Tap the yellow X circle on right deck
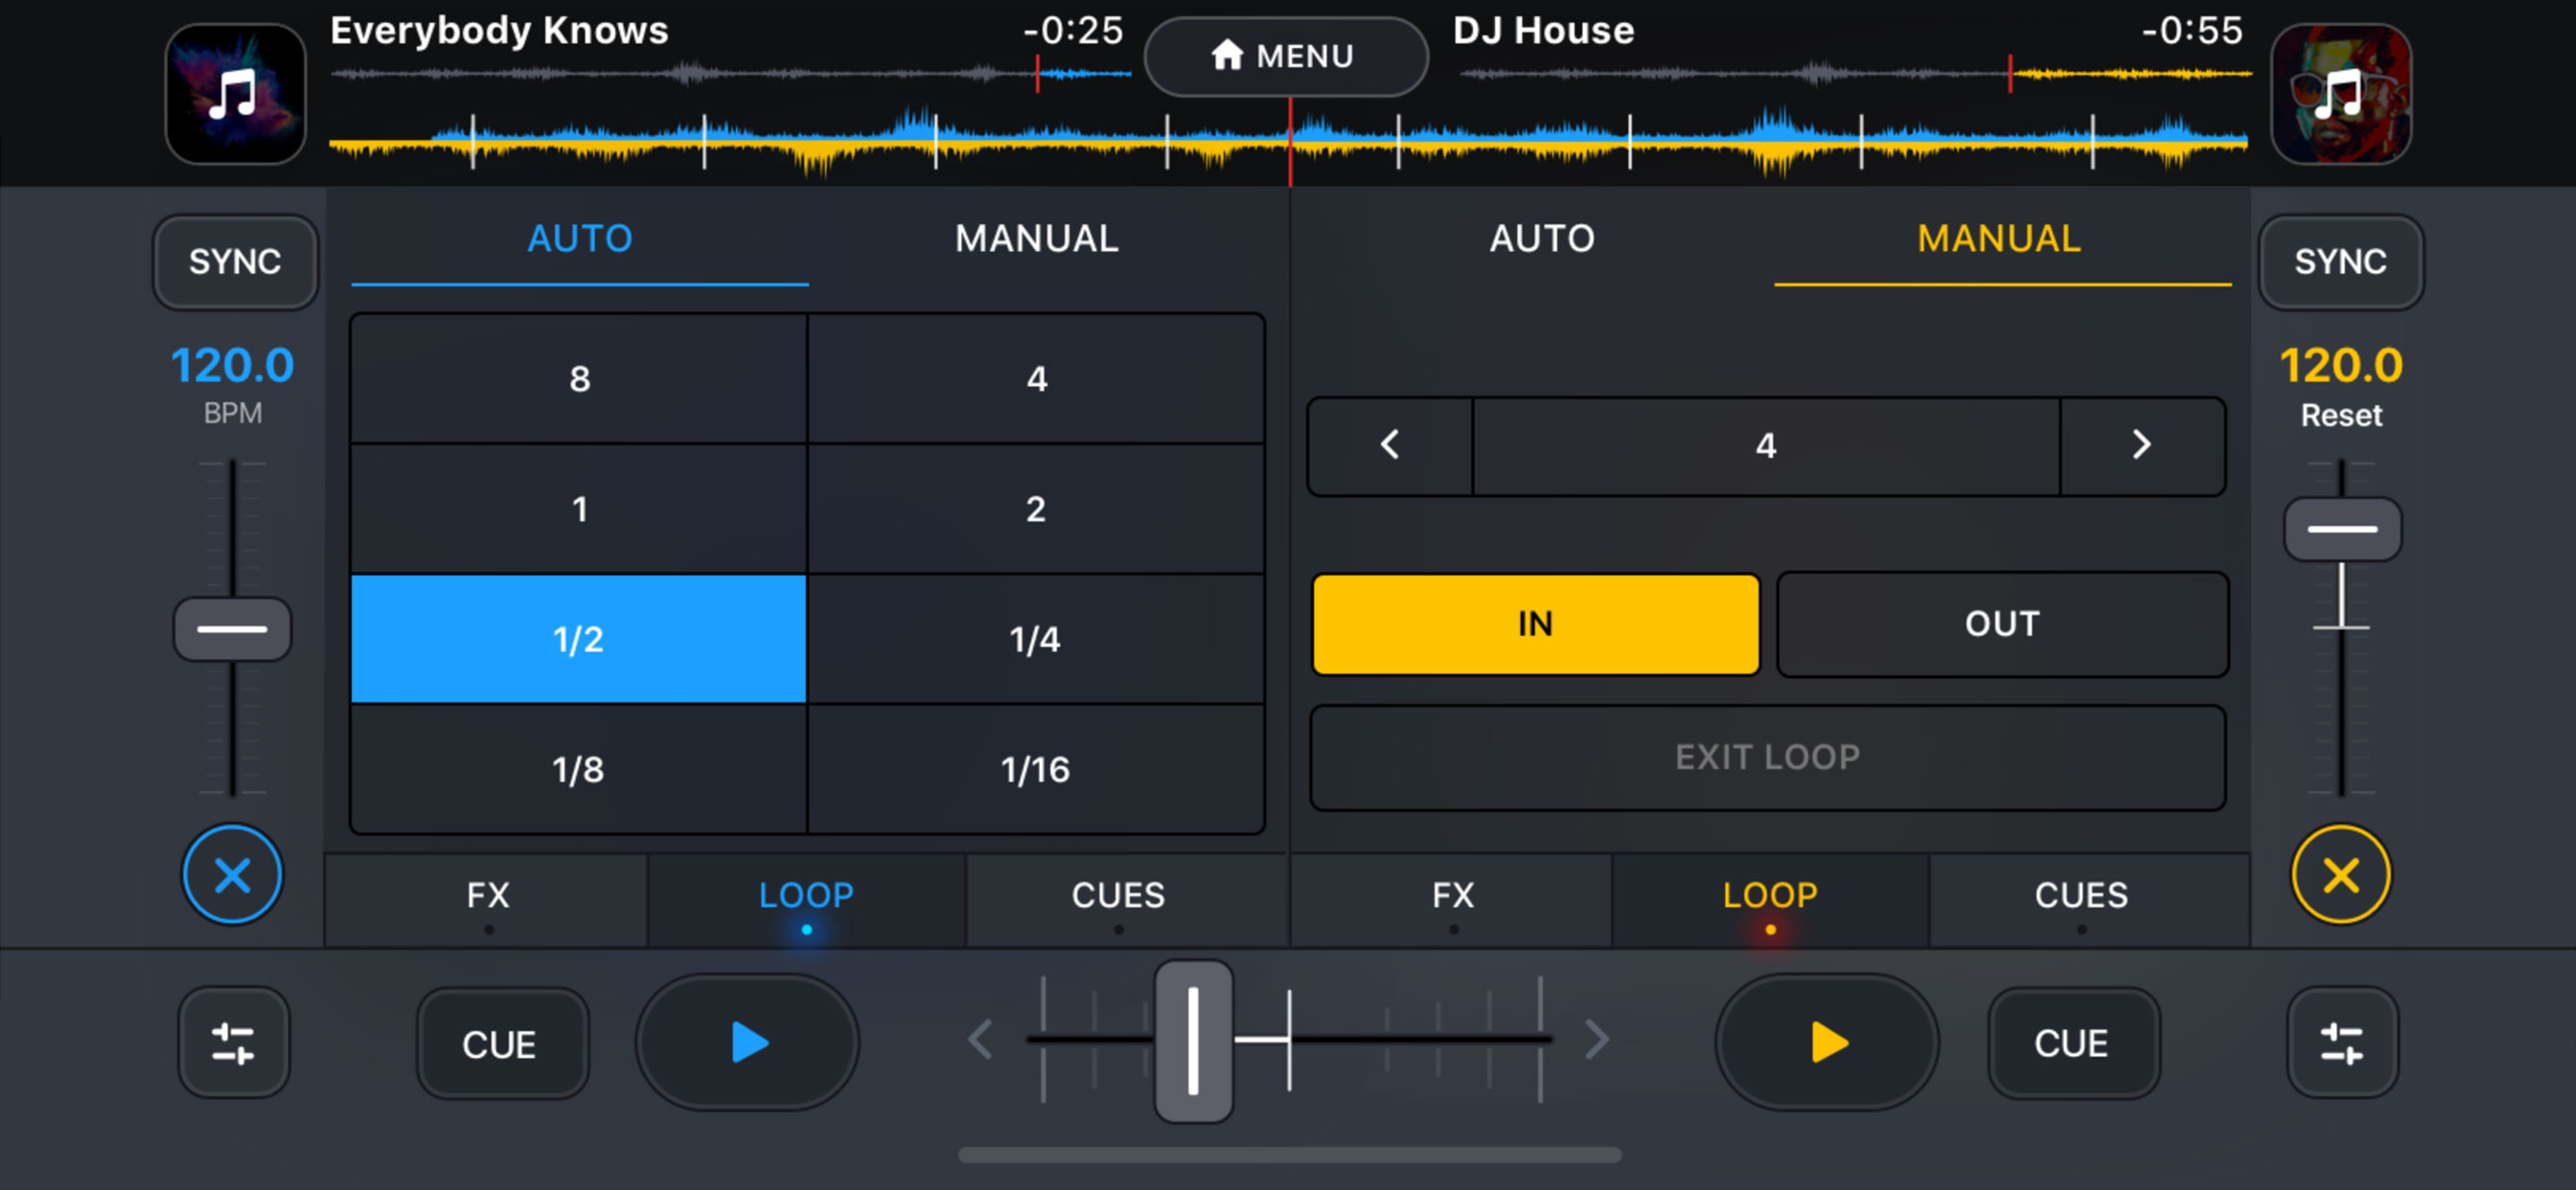 [2340, 875]
